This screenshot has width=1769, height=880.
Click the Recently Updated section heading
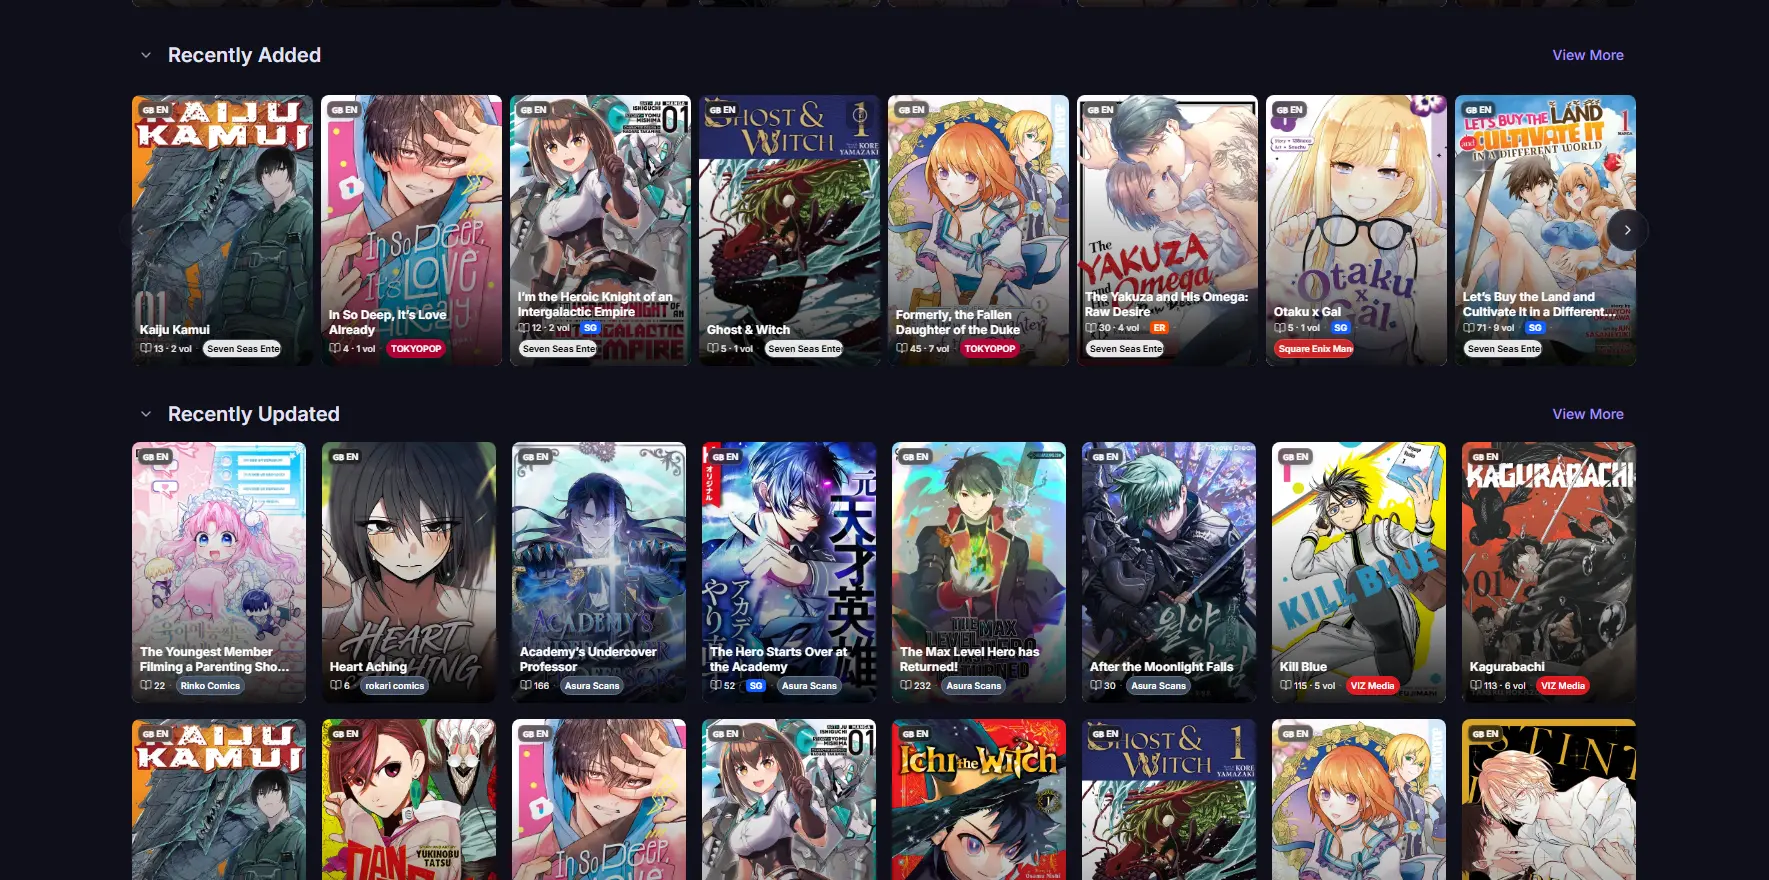pyautogui.click(x=254, y=414)
